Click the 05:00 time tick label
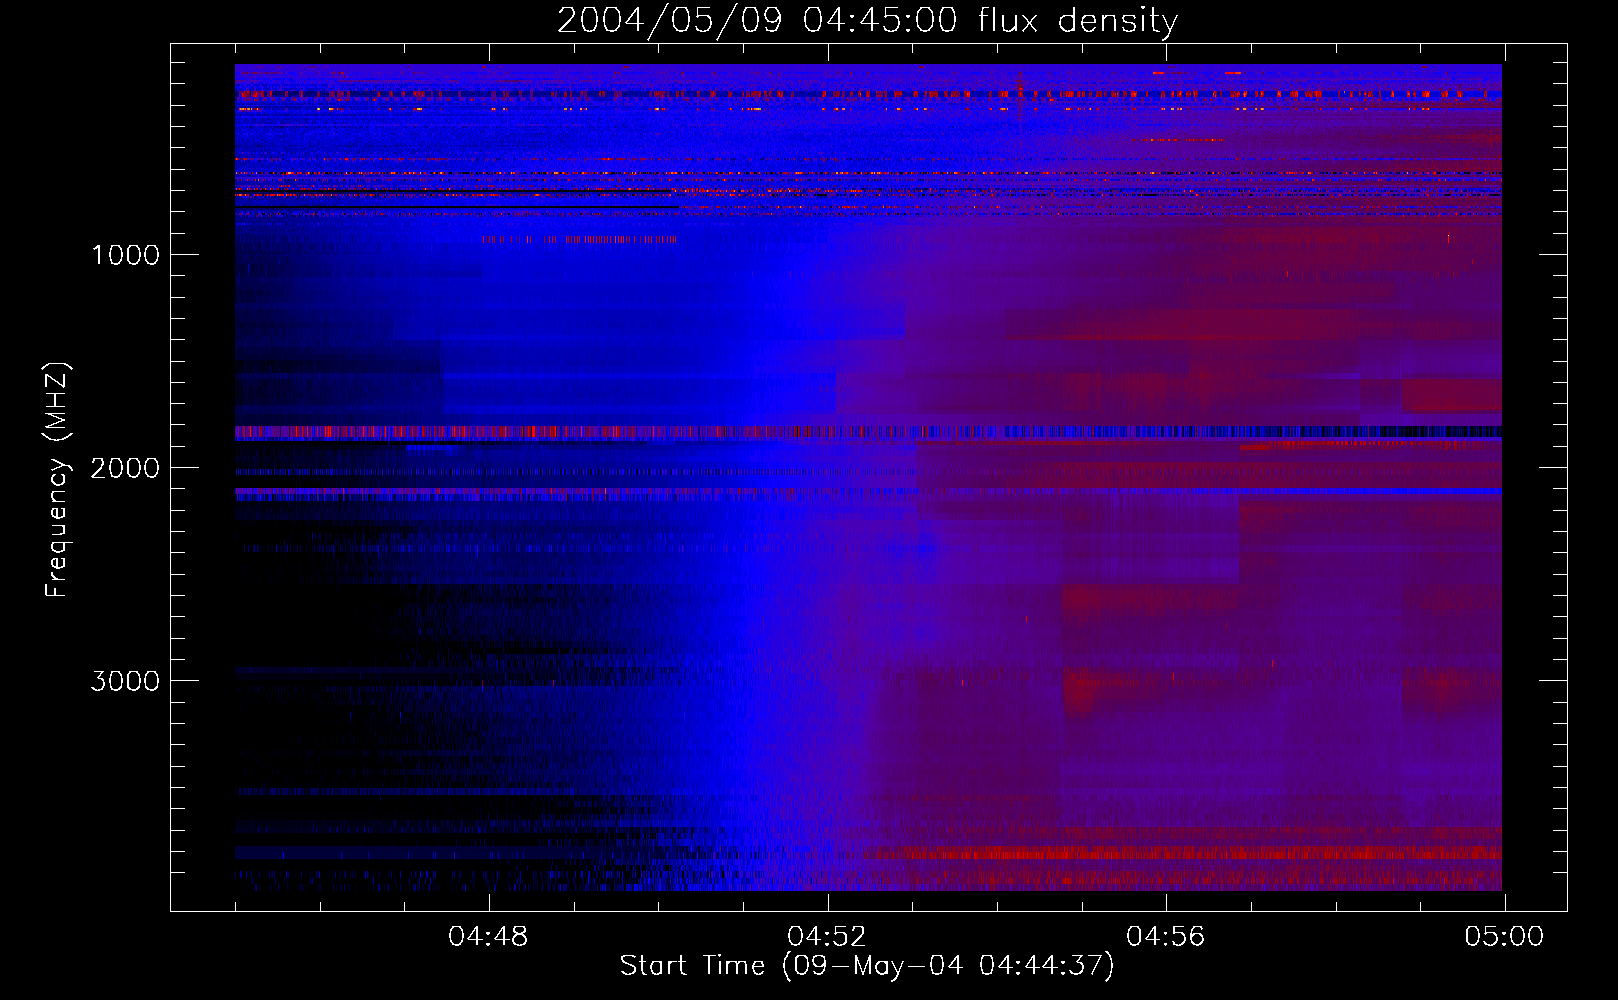 coord(1504,936)
